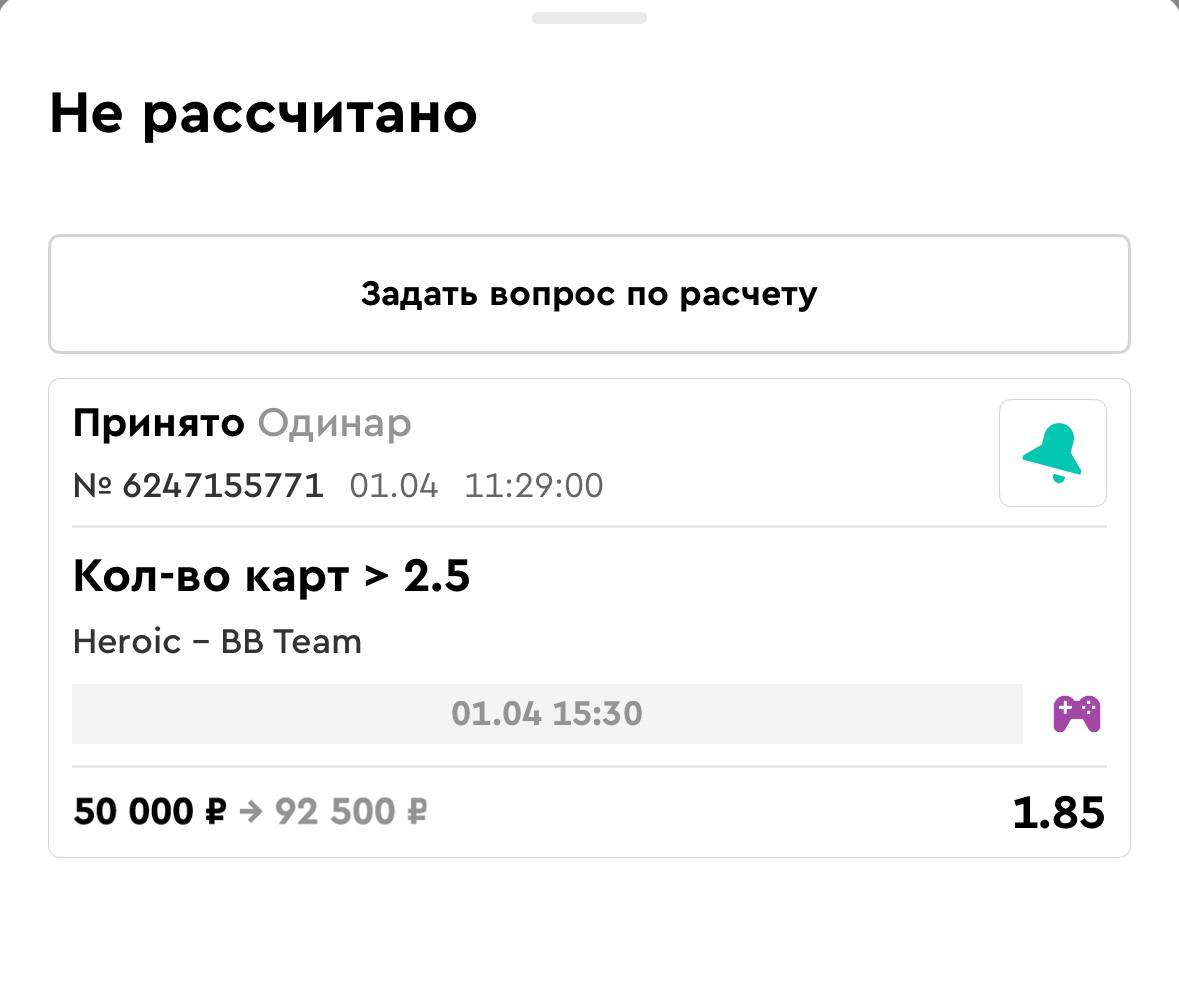Open the "Кол-во карт > 2.5" bet title
This screenshot has height=1004, width=1179.
pyautogui.click(x=271, y=576)
